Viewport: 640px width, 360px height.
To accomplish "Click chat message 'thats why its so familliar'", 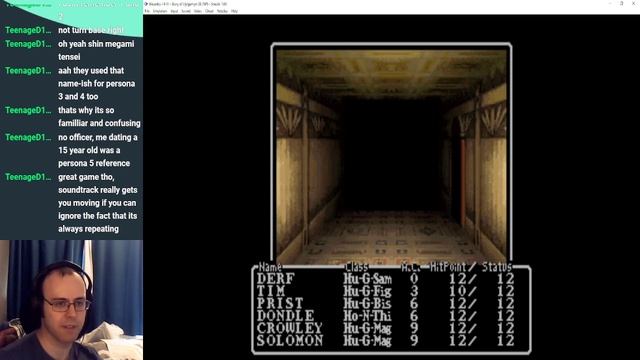I will [99, 117].
